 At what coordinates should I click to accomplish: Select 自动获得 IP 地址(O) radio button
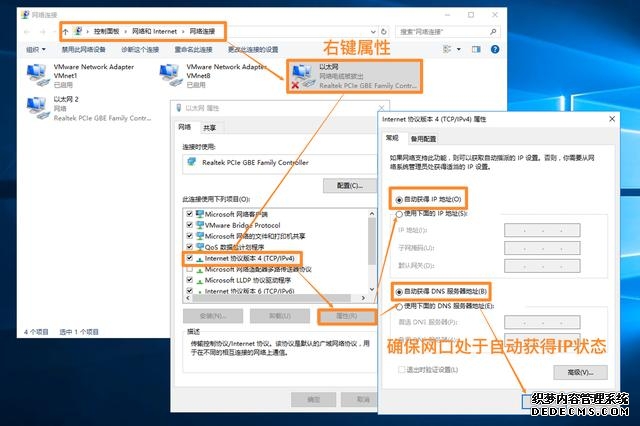pyautogui.click(x=399, y=200)
